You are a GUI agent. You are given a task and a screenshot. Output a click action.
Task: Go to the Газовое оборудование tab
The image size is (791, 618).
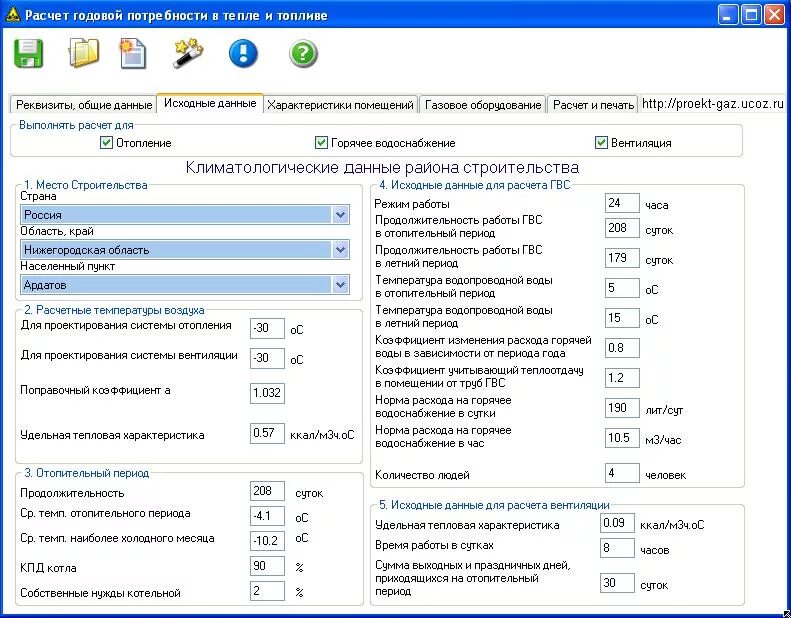click(483, 105)
